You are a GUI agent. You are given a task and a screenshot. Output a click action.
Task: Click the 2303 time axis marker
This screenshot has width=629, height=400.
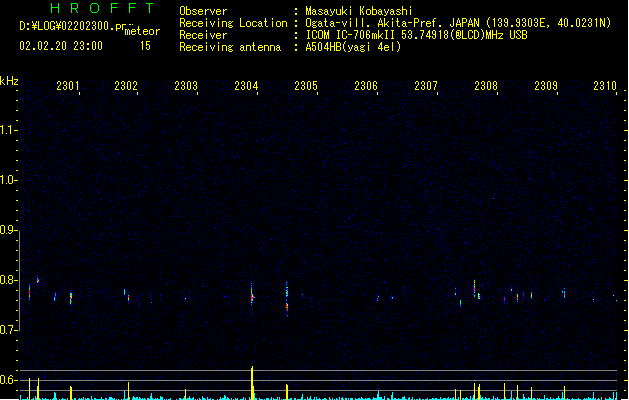click(x=186, y=86)
